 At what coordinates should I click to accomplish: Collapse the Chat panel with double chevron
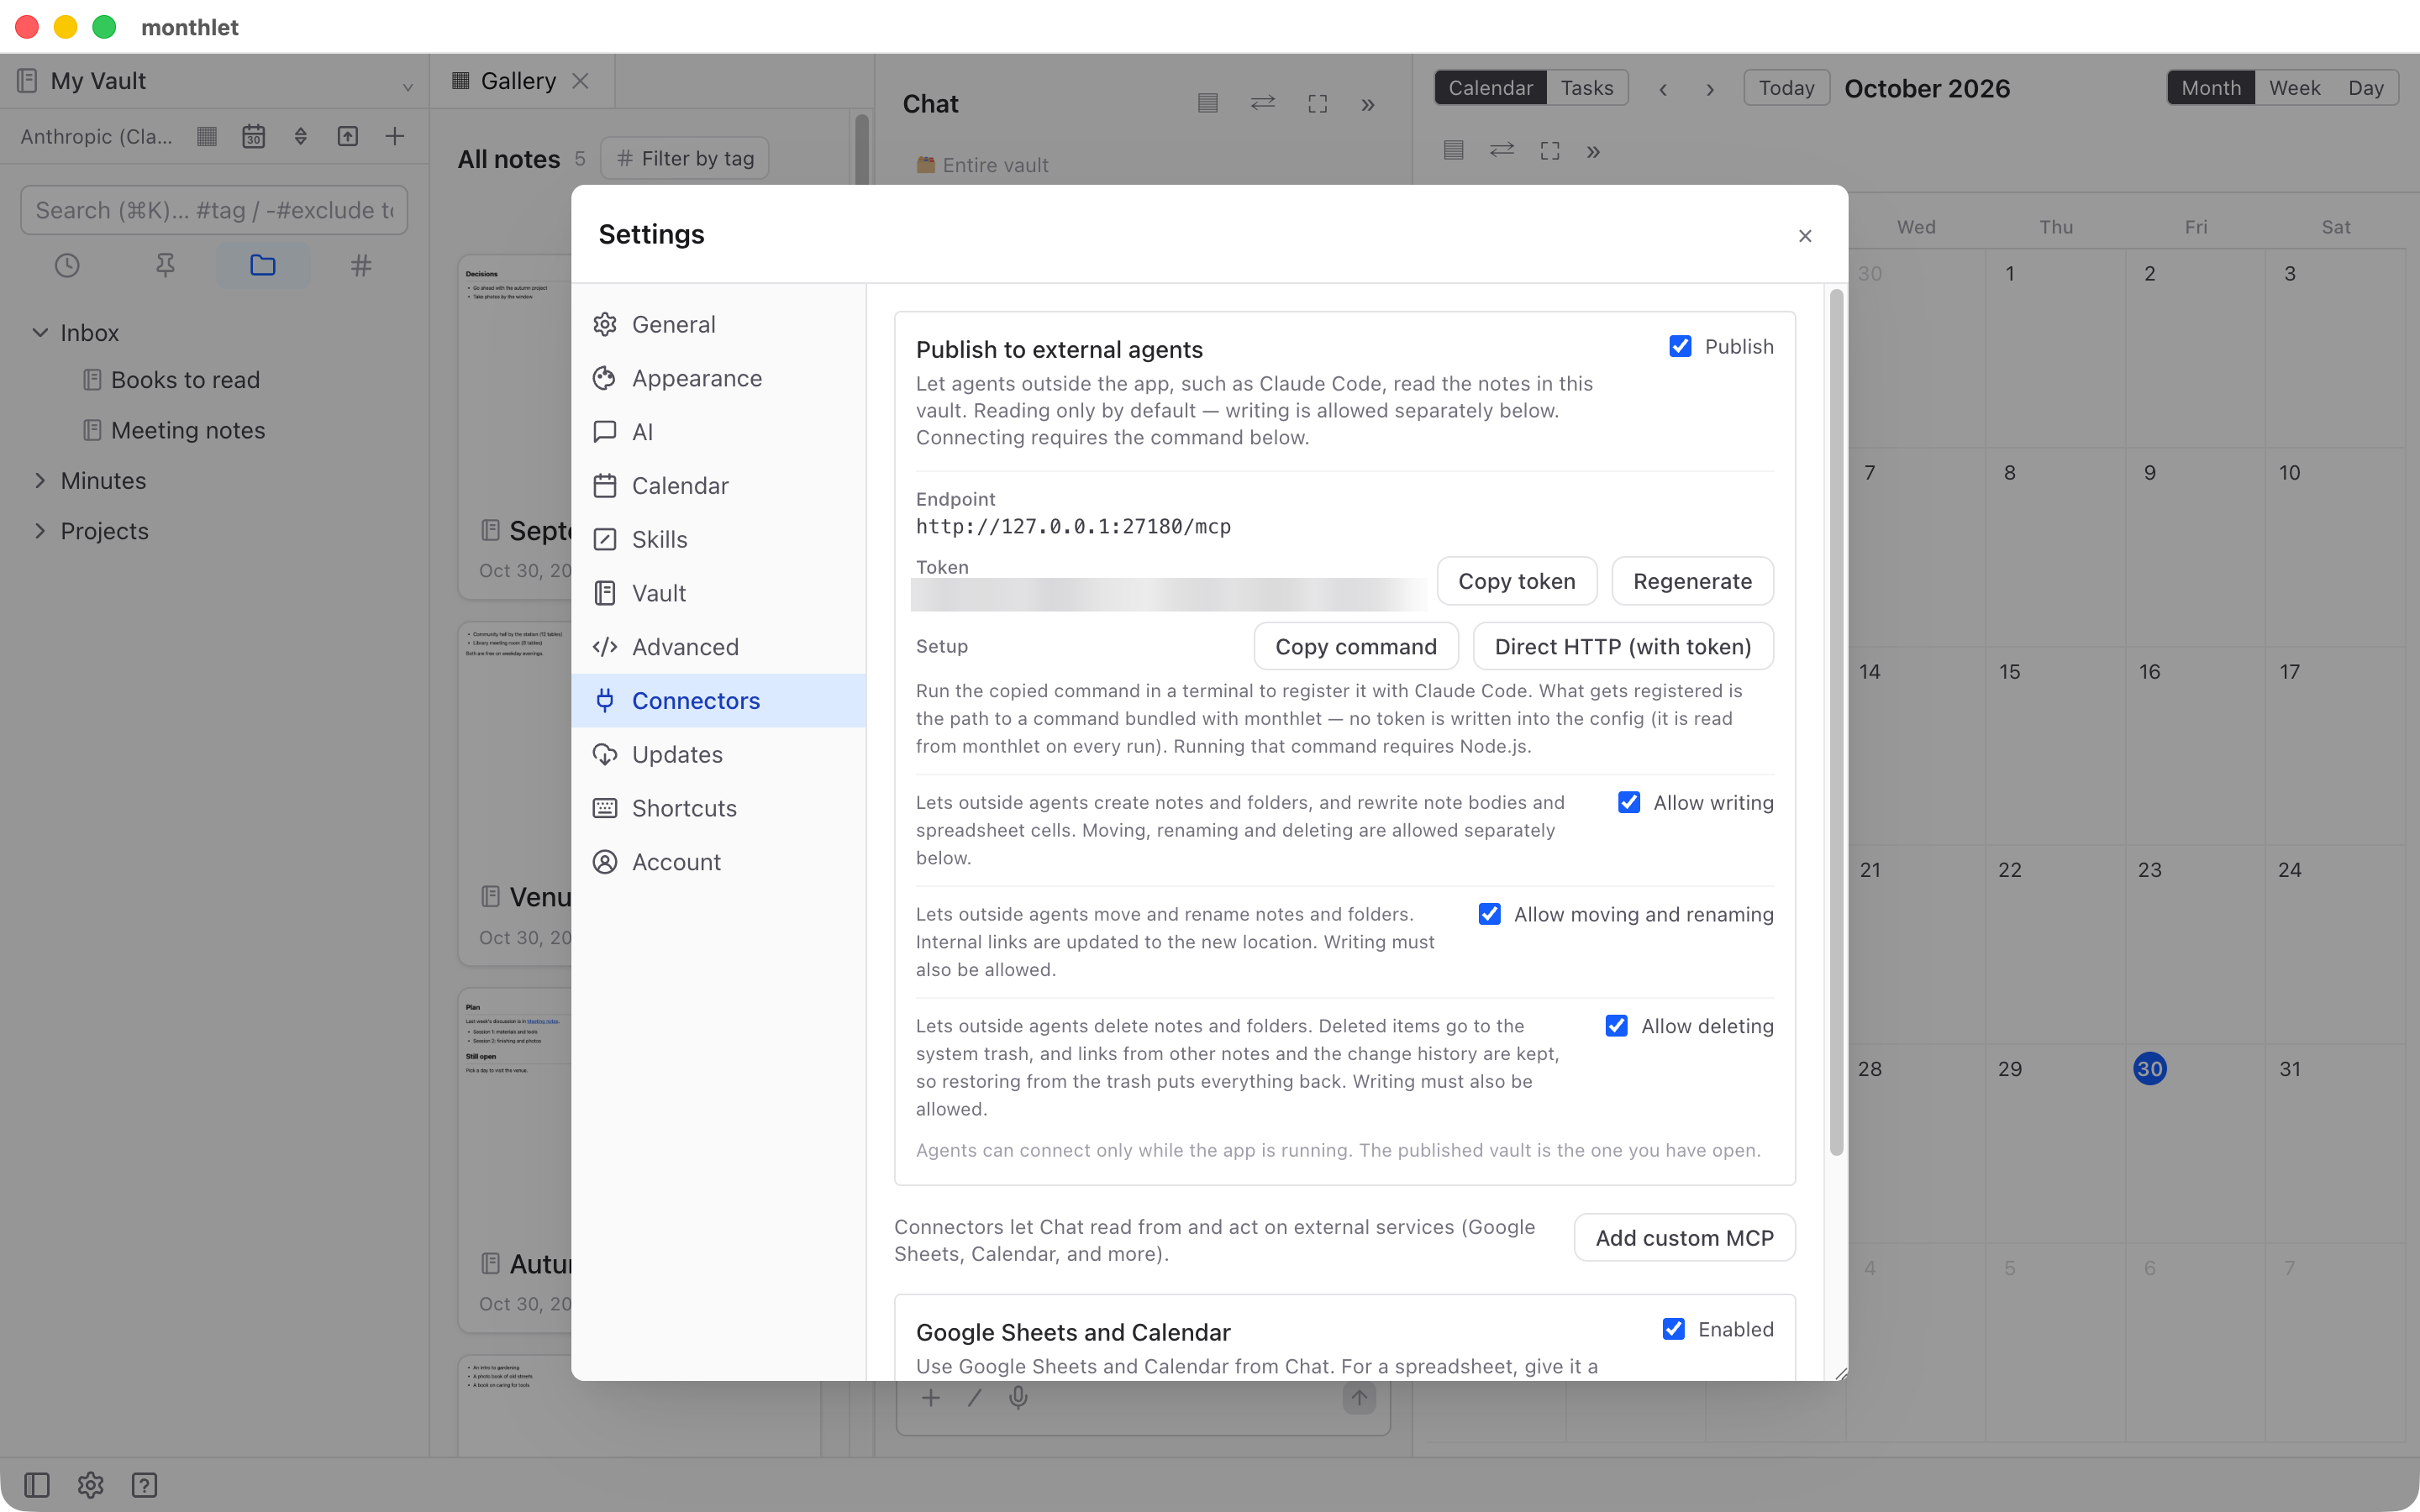(x=1368, y=105)
